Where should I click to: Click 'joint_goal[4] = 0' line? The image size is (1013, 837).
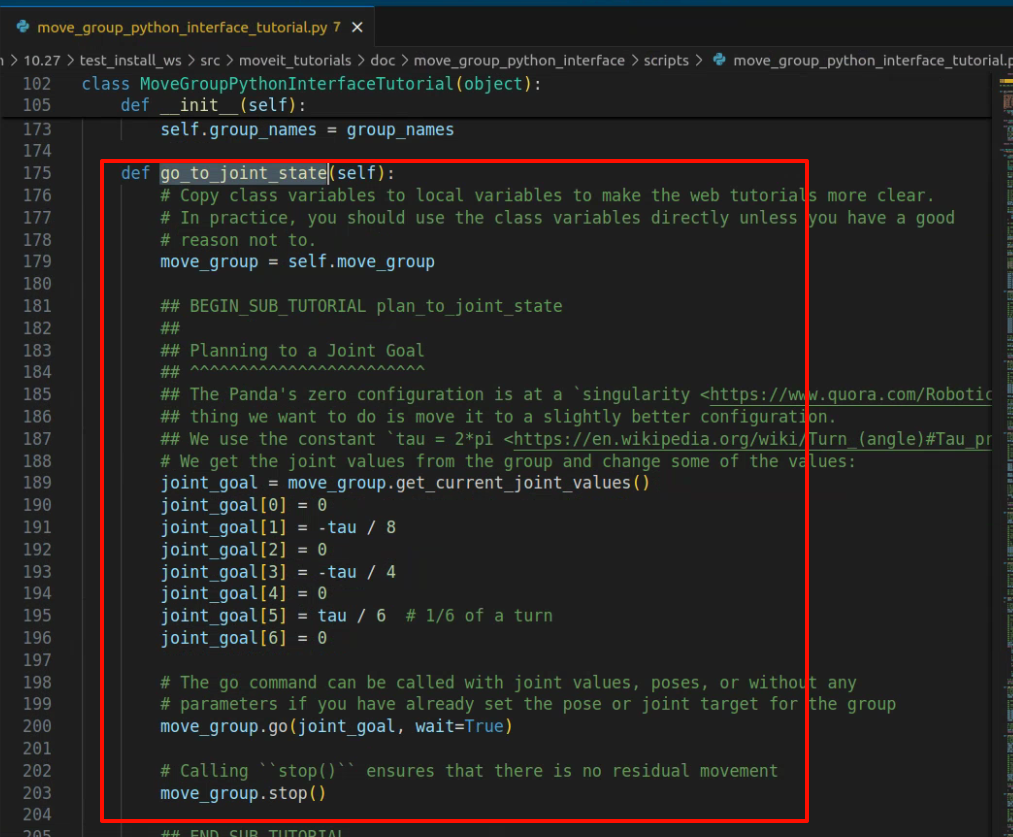tap(244, 594)
